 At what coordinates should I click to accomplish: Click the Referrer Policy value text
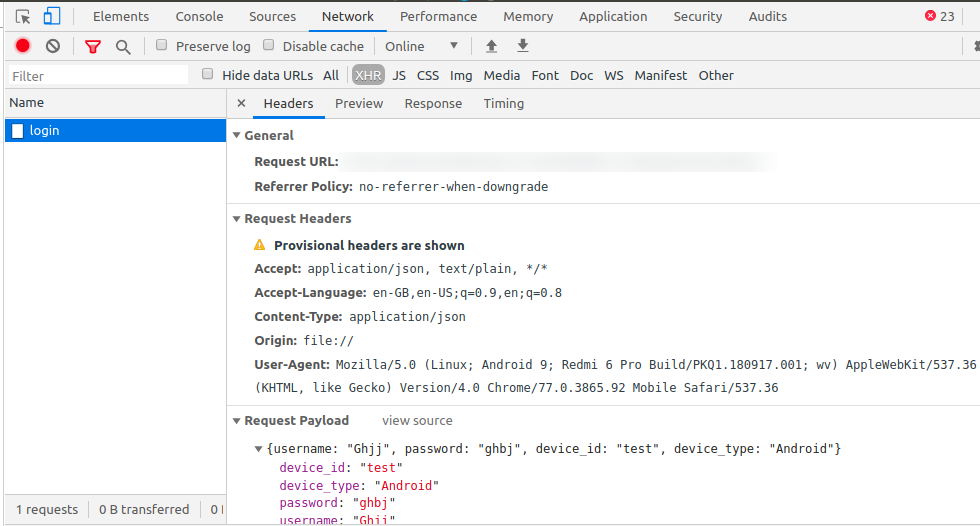[453, 187]
